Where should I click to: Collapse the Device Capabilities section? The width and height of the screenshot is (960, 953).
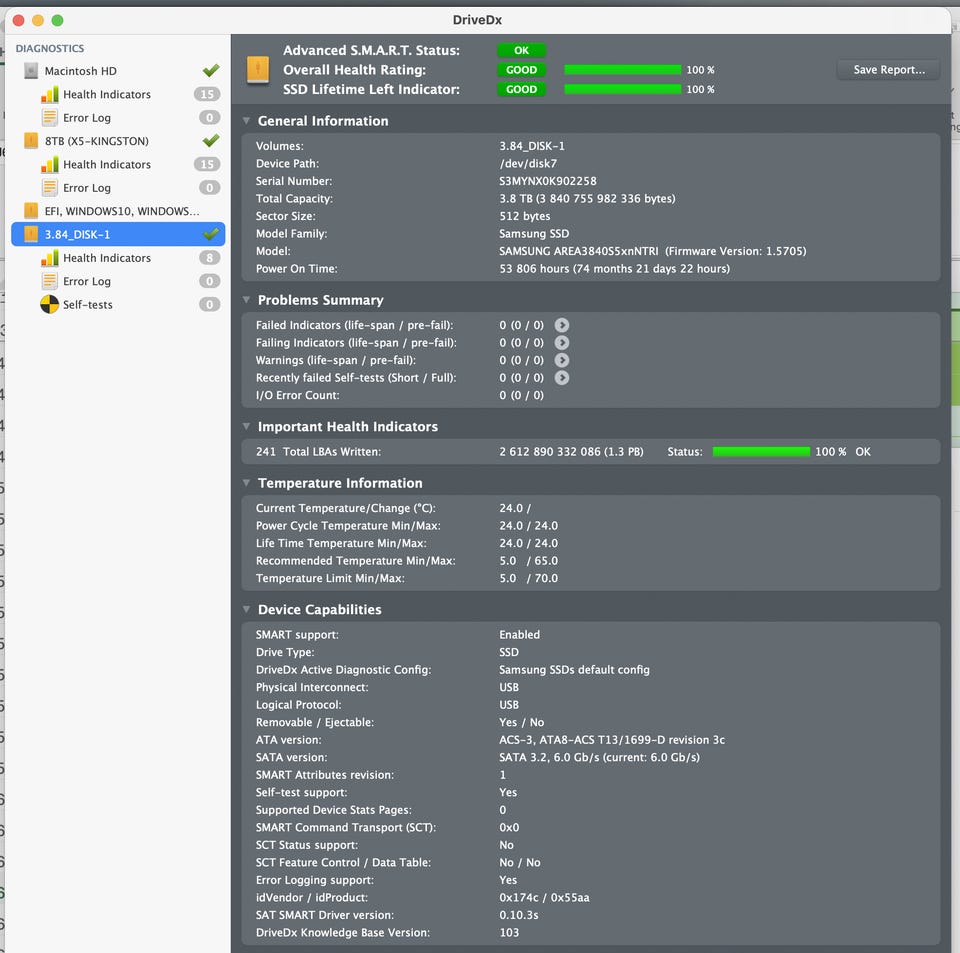point(246,610)
